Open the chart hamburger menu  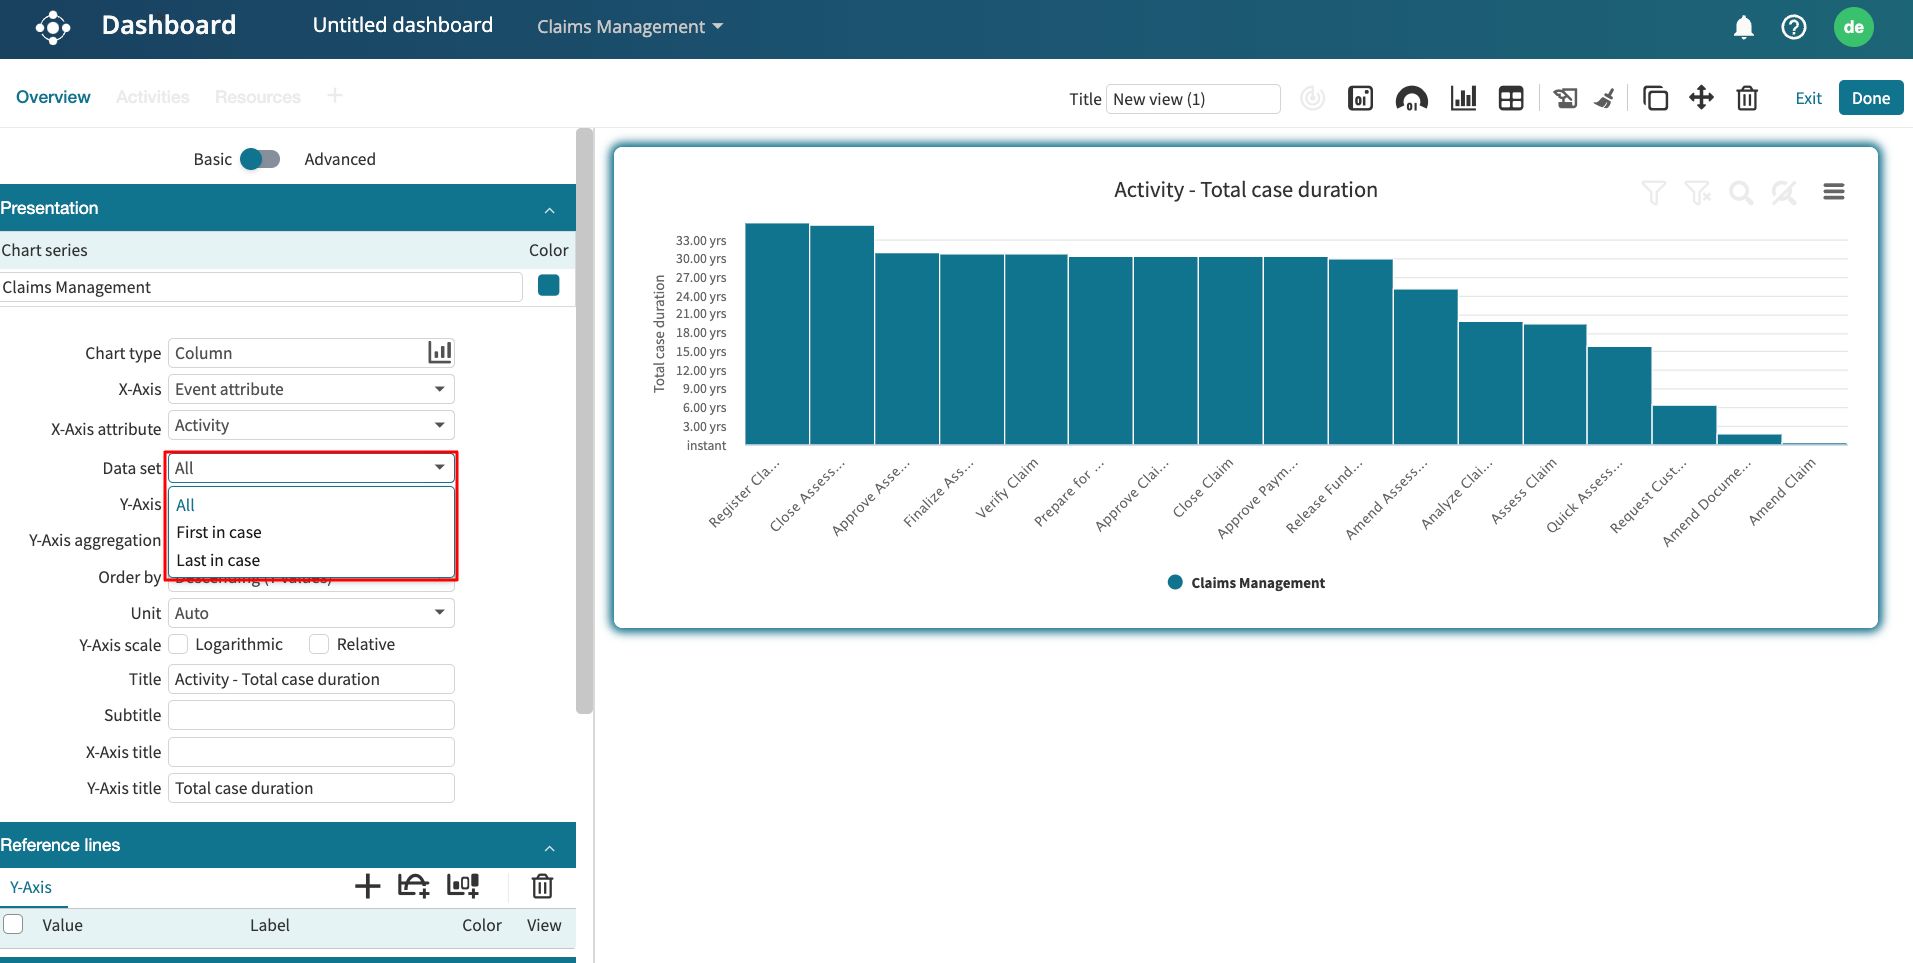point(1833,191)
